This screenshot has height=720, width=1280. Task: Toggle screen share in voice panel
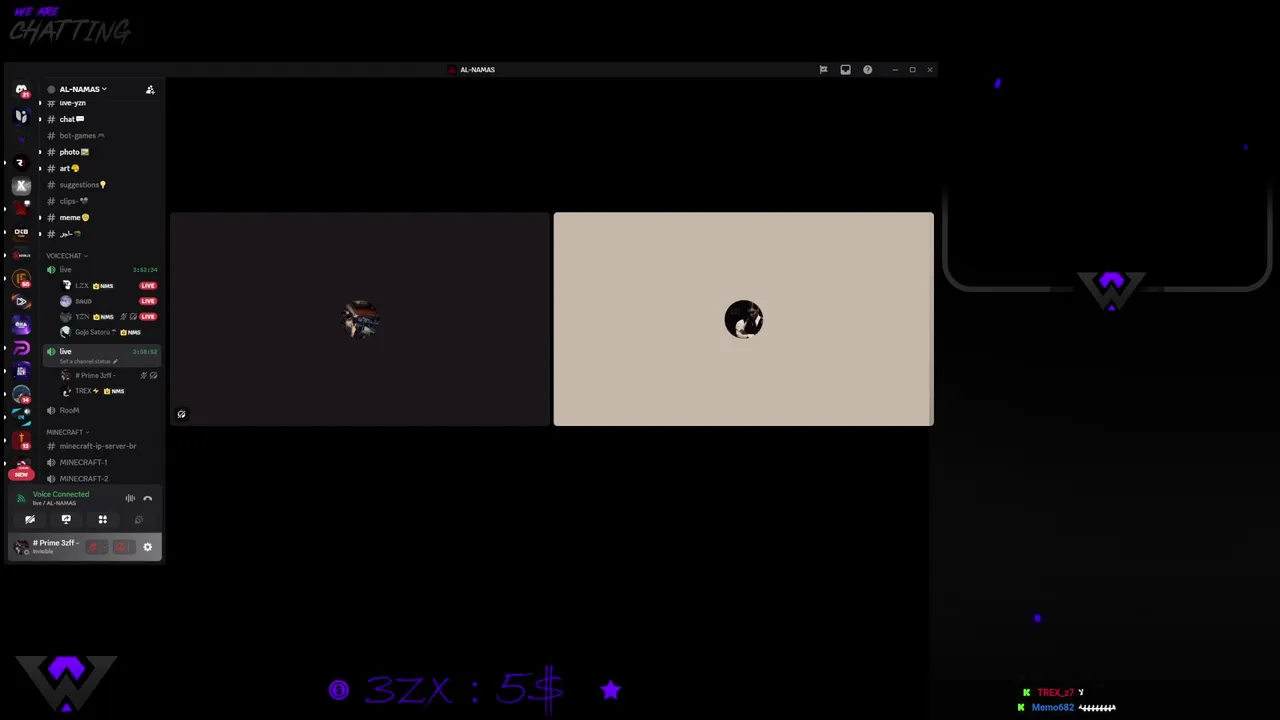tap(66, 519)
